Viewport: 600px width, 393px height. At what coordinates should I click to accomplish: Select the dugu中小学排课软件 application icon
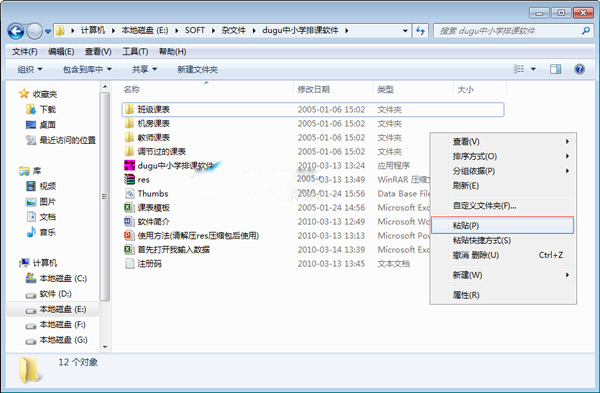130,165
